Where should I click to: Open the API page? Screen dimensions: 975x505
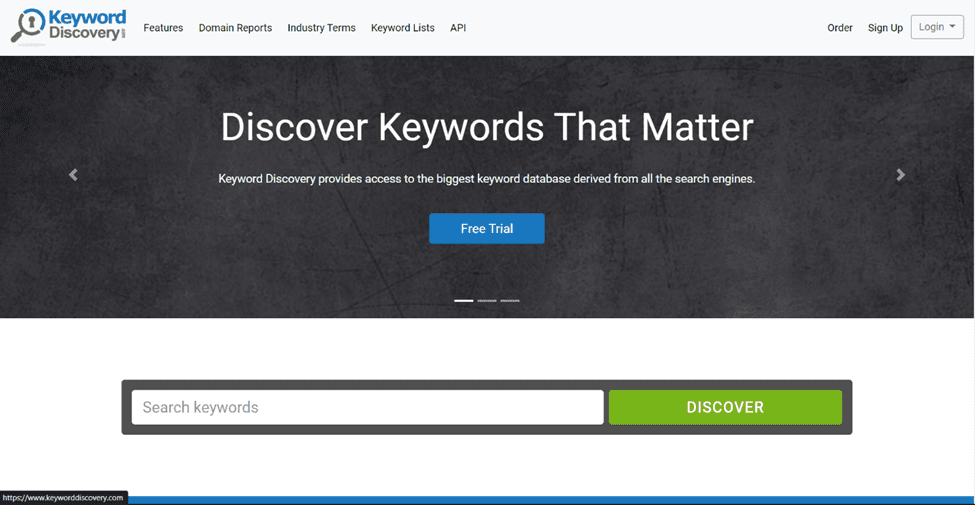tap(458, 28)
